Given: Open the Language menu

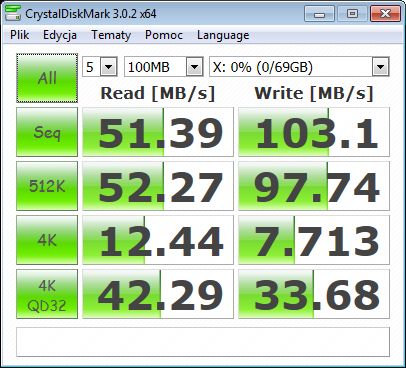Looking at the screenshot, I should click(223, 35).
